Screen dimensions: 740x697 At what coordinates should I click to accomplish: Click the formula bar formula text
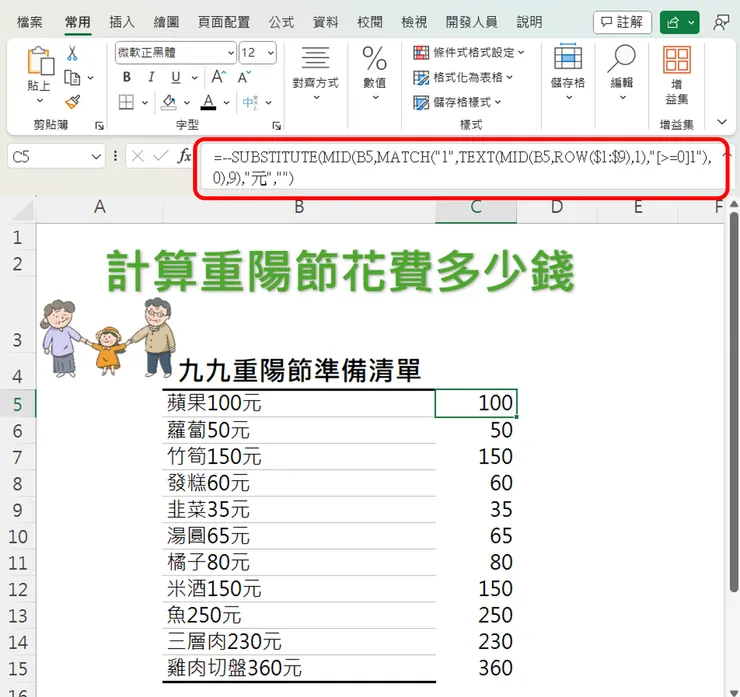[x=462, y=168]
